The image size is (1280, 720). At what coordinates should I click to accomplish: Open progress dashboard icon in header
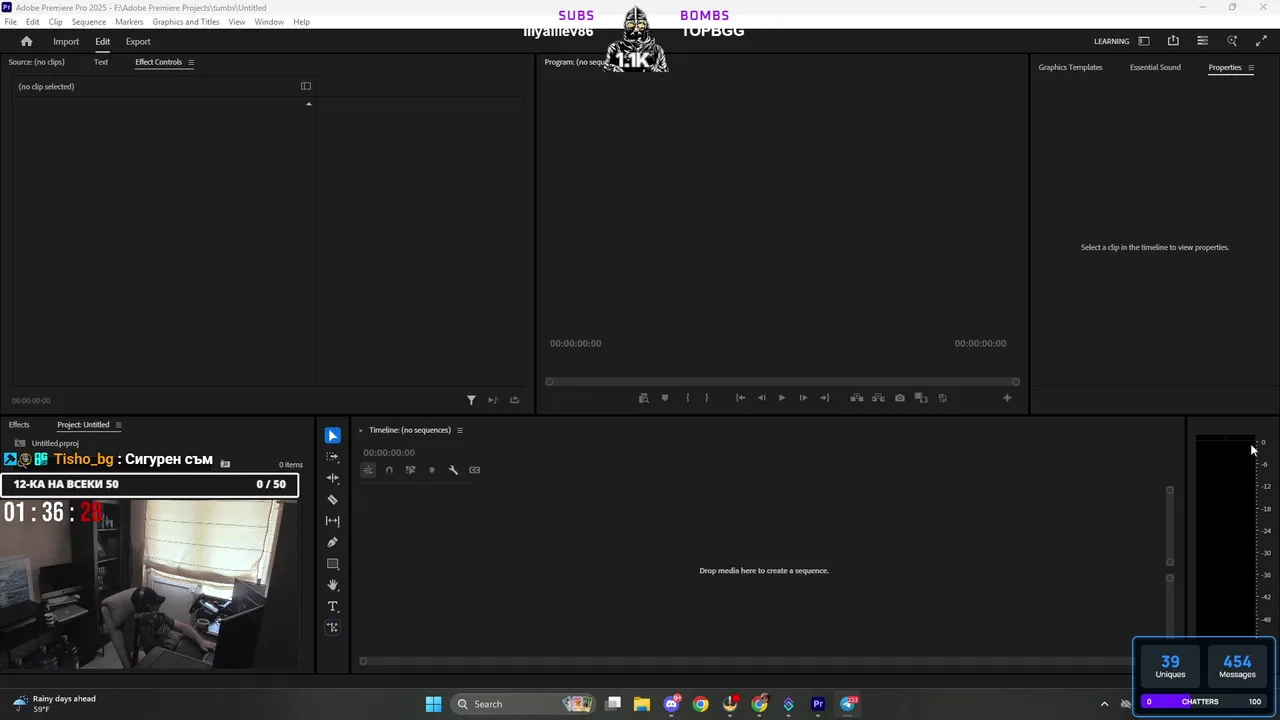pyautogui.click(x=1202, y=41)
